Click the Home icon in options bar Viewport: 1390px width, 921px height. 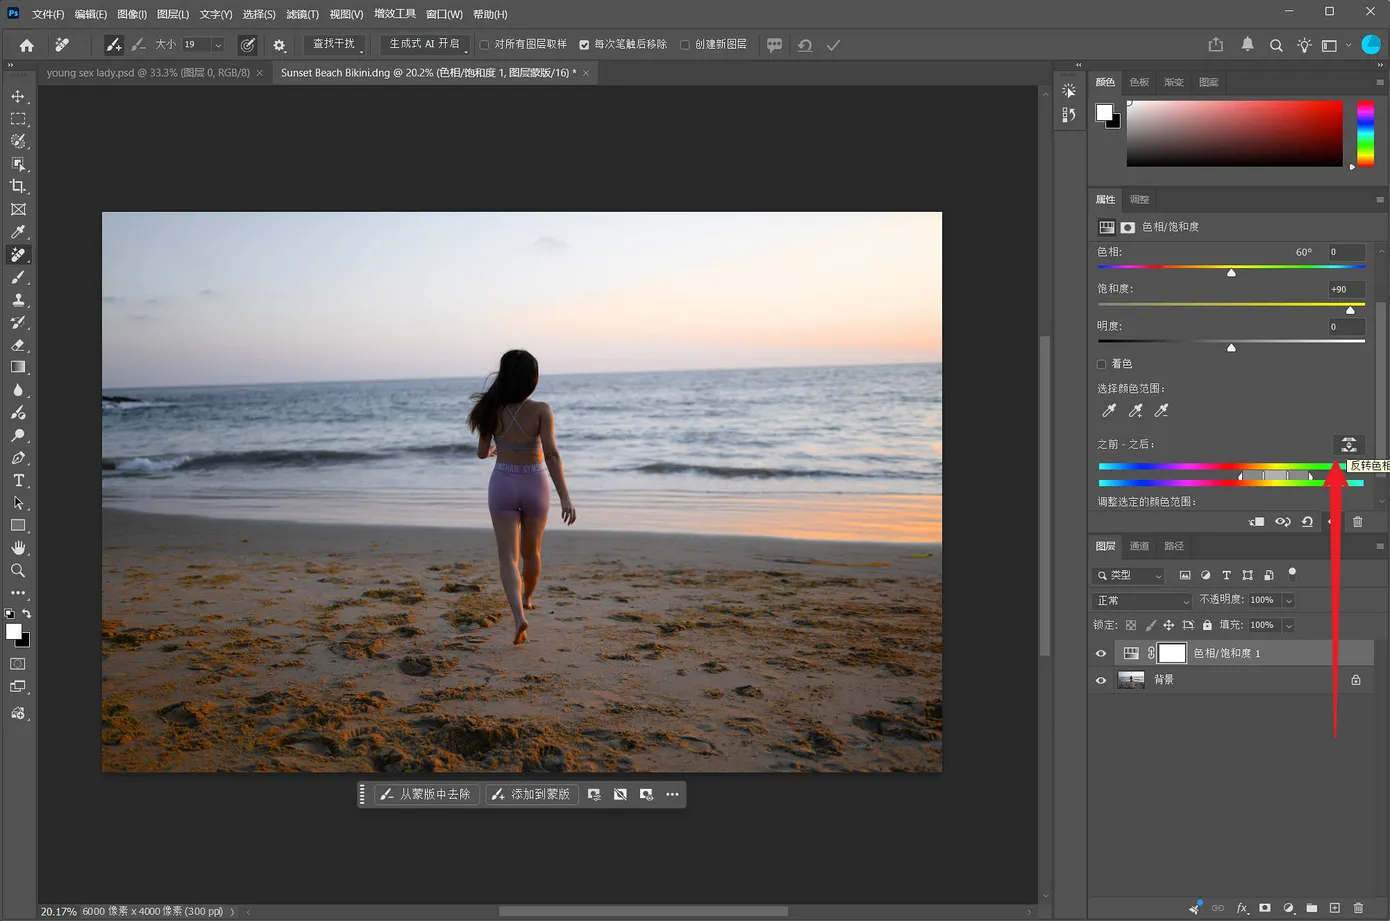(x=27, y=45)
